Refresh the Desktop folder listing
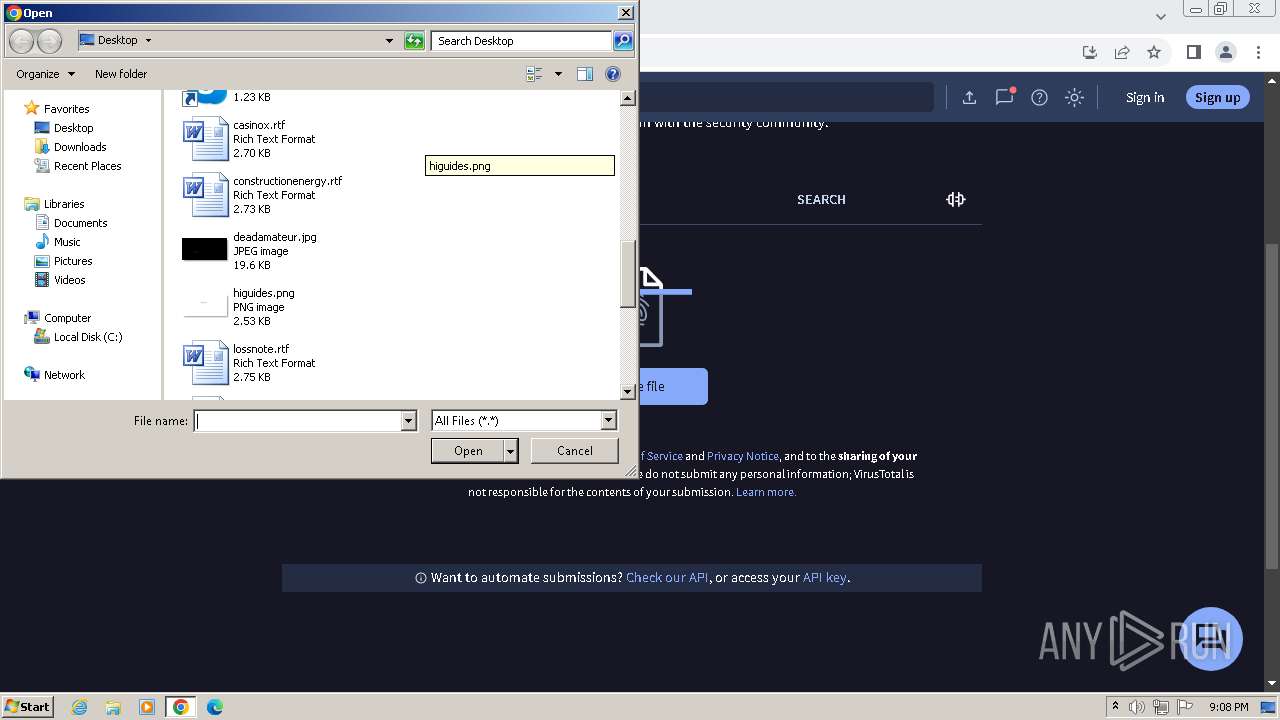The image size is (1280, 720). point(414,41)
